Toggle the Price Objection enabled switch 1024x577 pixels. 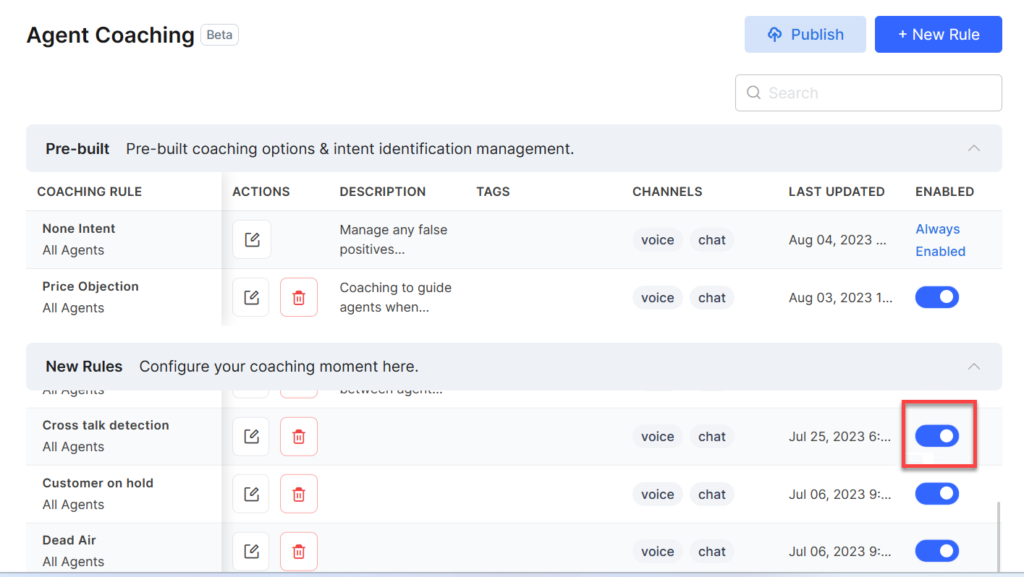click(x=937, y=297)
